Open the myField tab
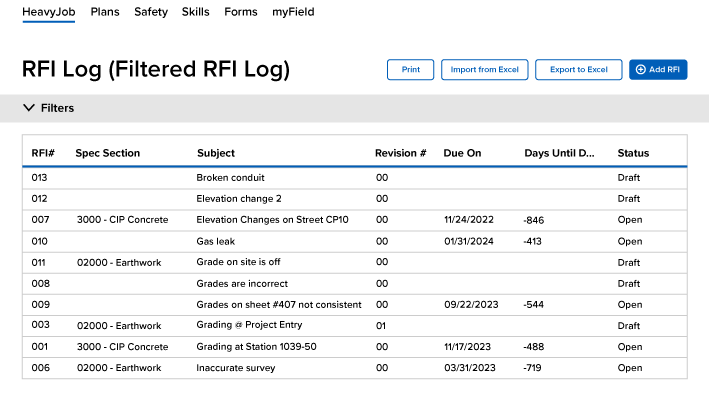This screenshot has height=394, width=709. pos(293,12)
